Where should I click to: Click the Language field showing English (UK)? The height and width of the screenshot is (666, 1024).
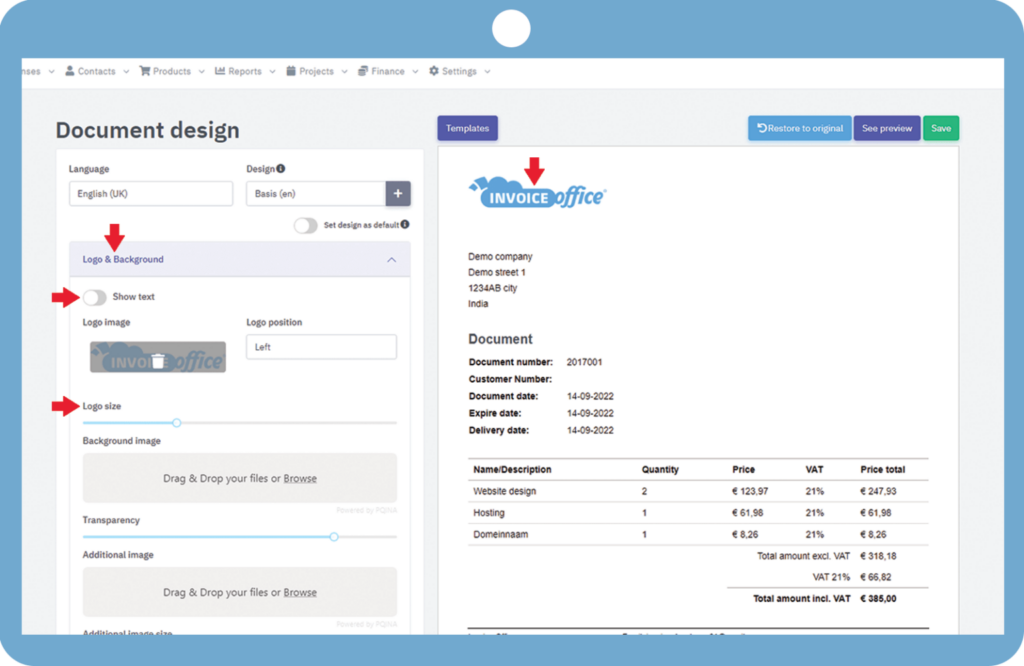coord(150,194)
